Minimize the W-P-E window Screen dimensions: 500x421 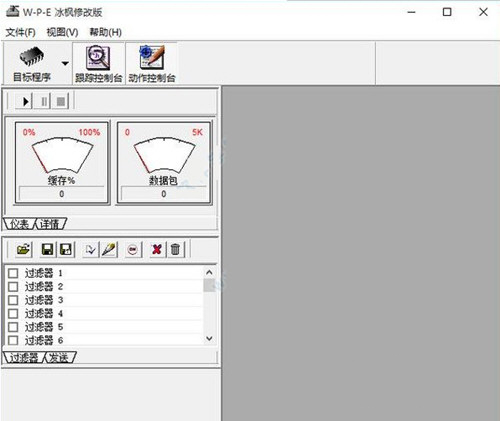tap(412, 12)
